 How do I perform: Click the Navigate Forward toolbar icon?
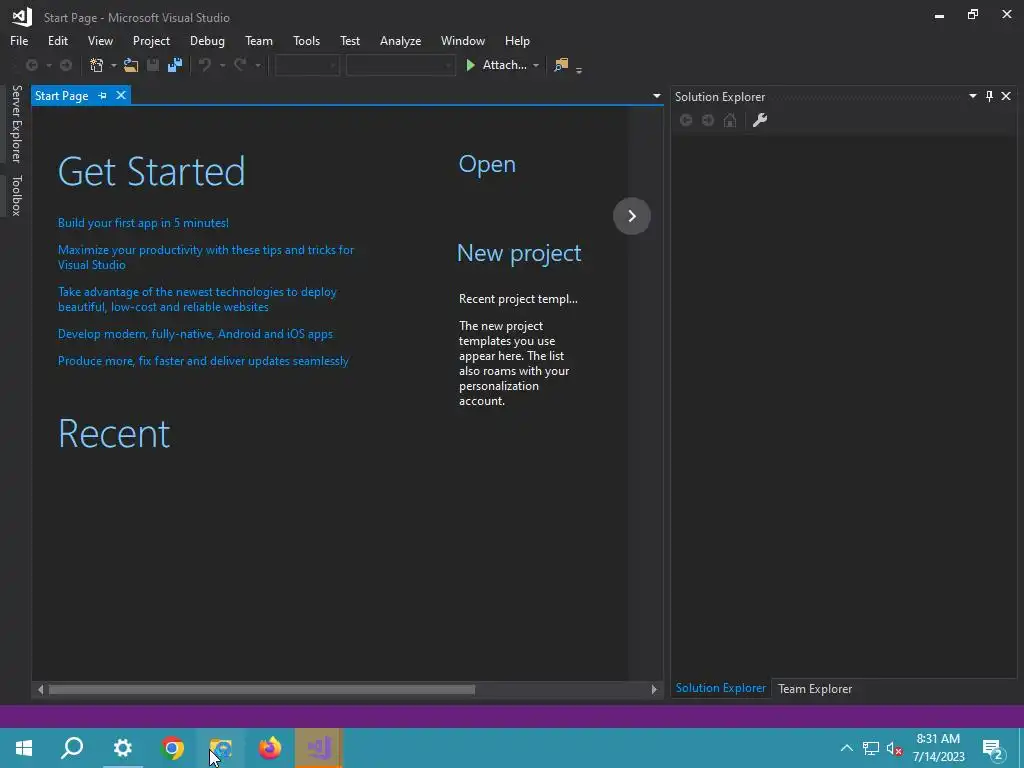(66, 65)
